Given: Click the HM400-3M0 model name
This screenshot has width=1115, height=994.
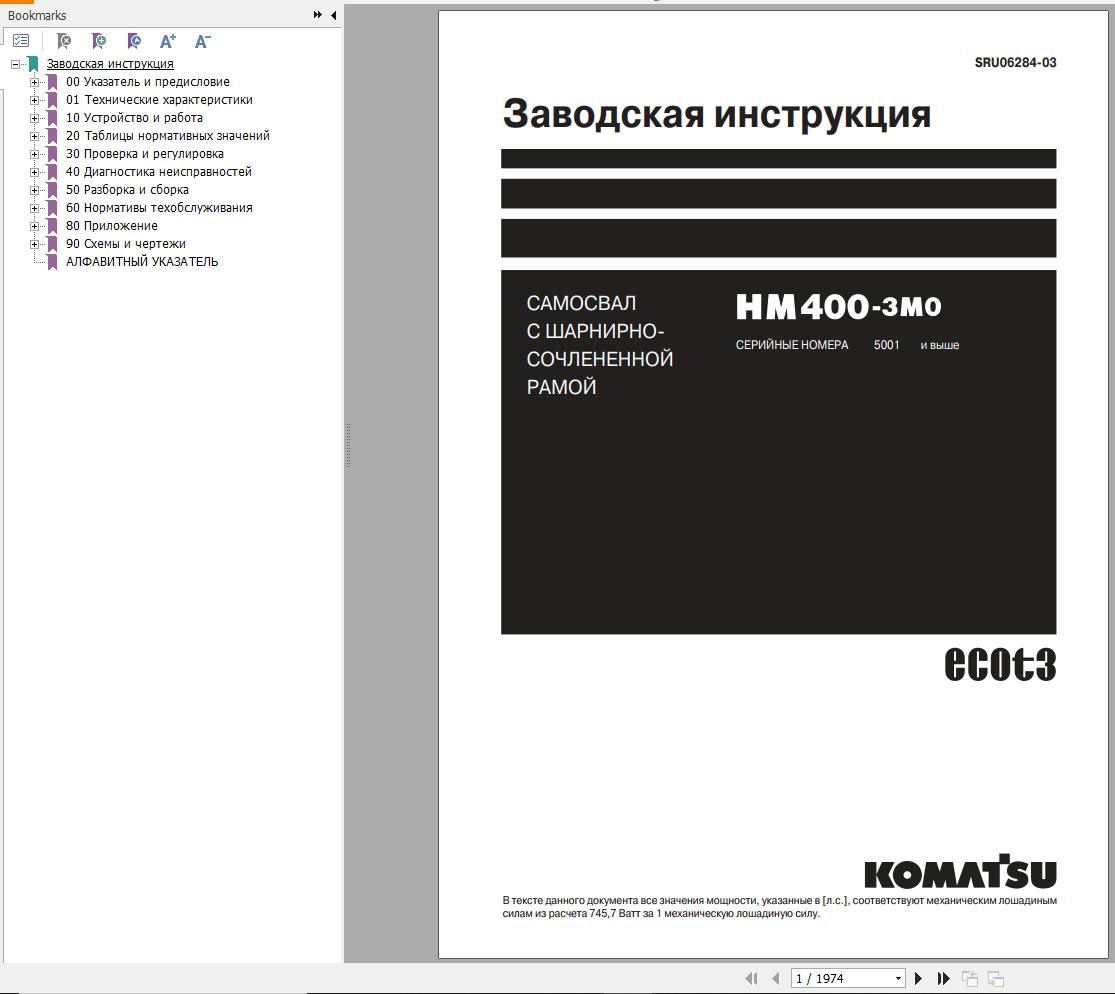Looking at the screenshot, I should [838, 307].
